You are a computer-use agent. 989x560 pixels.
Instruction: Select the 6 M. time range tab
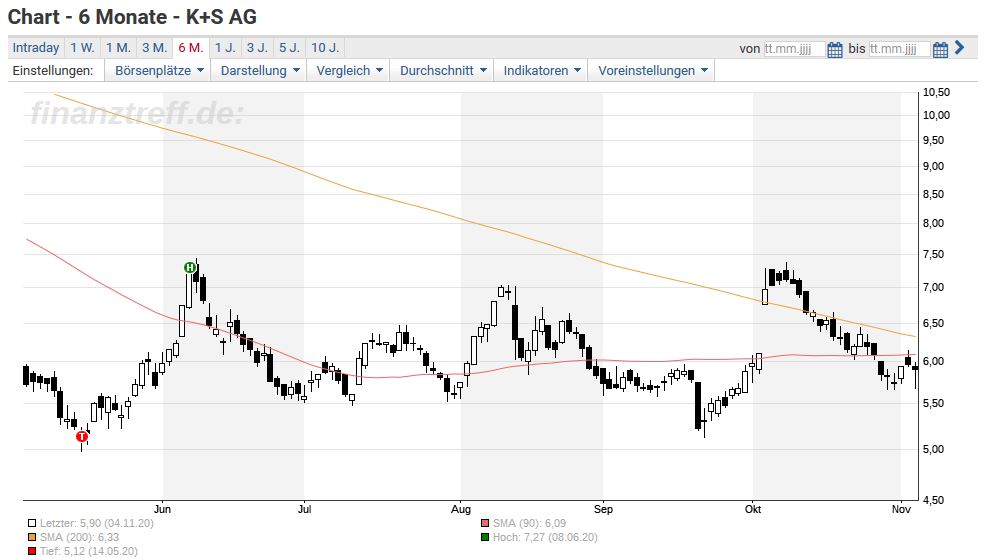(x=190, y=48)
